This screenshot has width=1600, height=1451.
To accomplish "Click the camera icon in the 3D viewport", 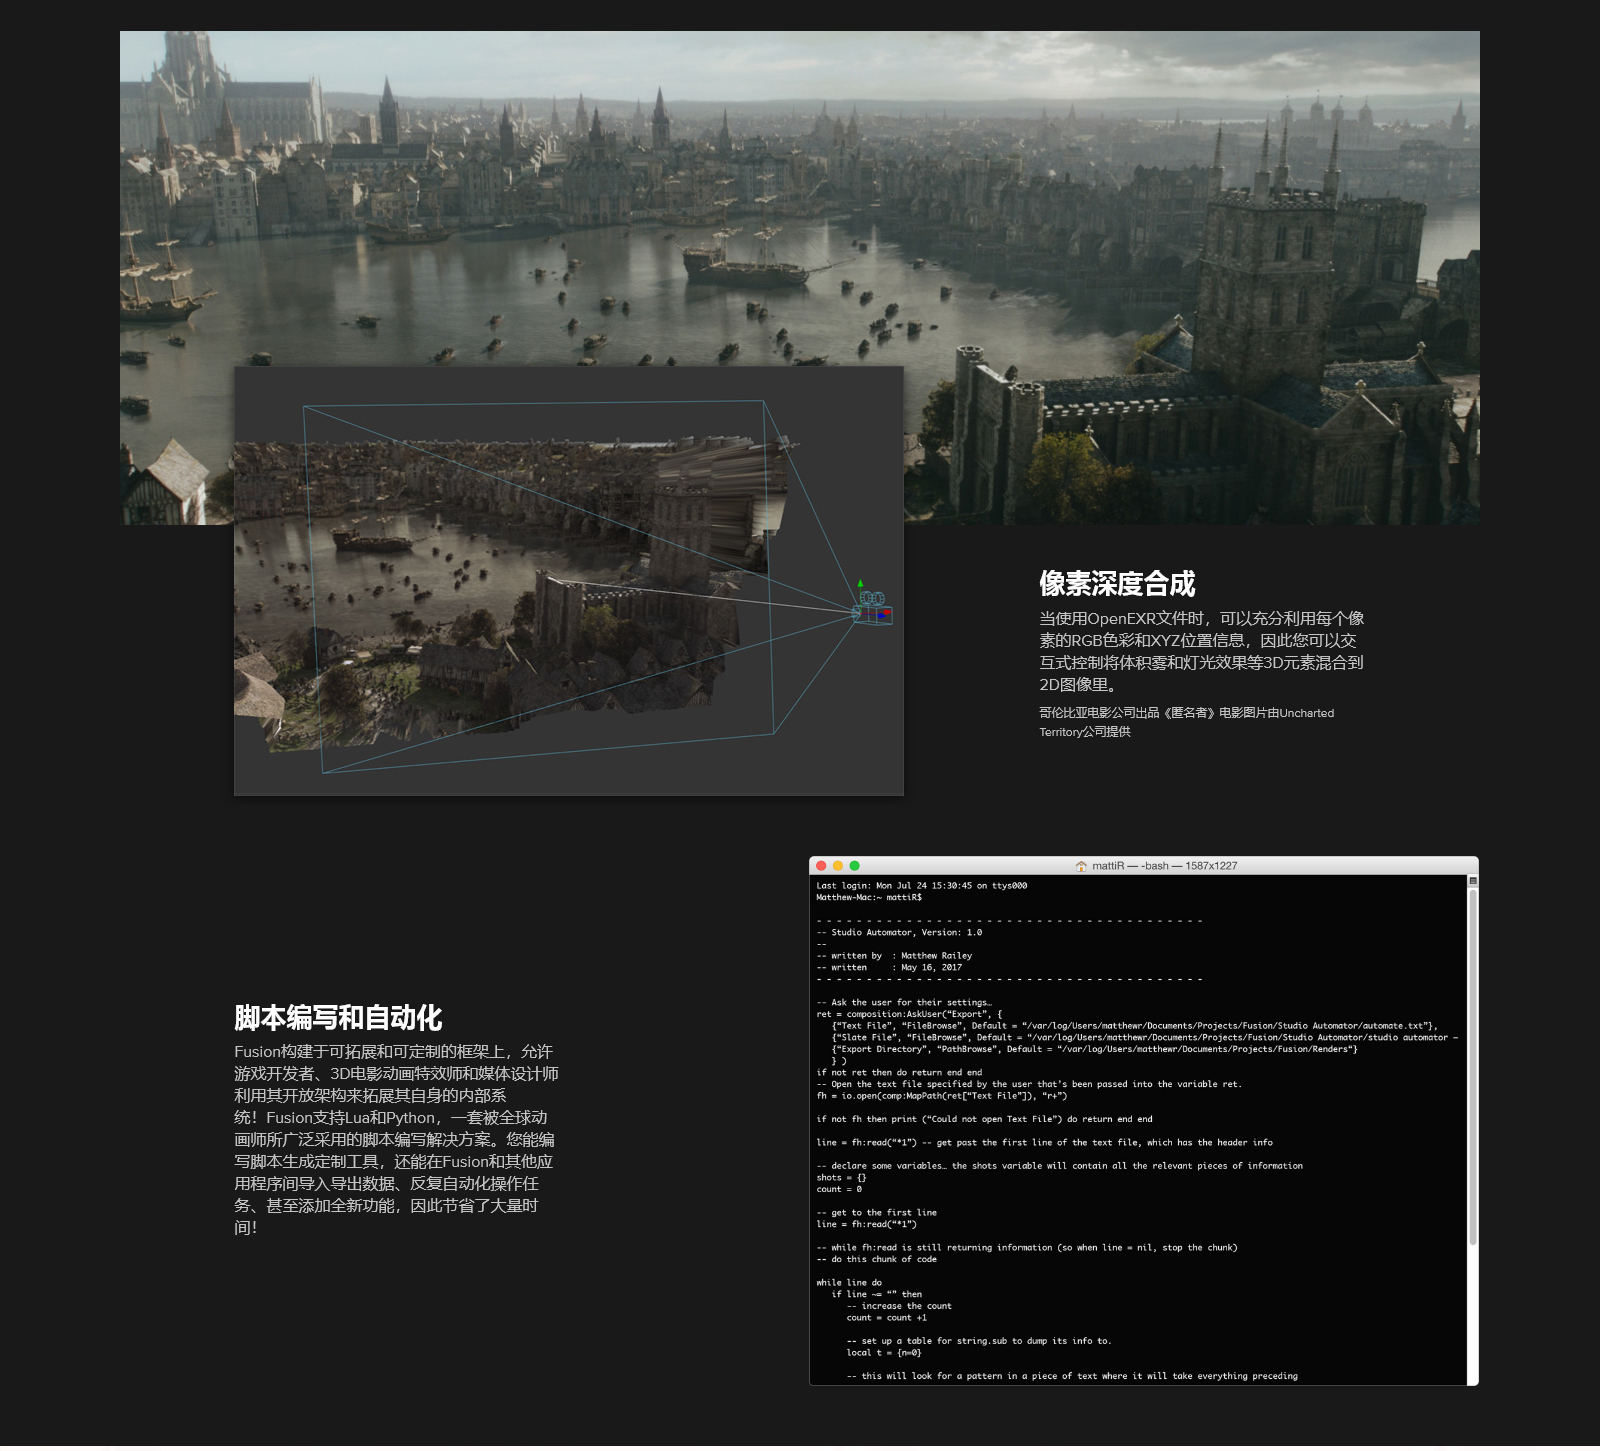I will coord(873,607).
